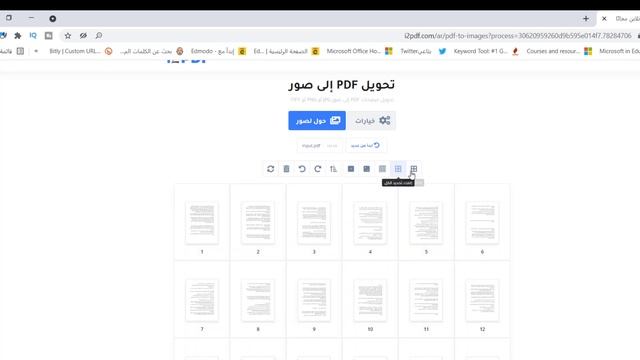Open the Bitly | Custom URL bookmark
This screenshot has height=360, width=640.
click(80, 51)
